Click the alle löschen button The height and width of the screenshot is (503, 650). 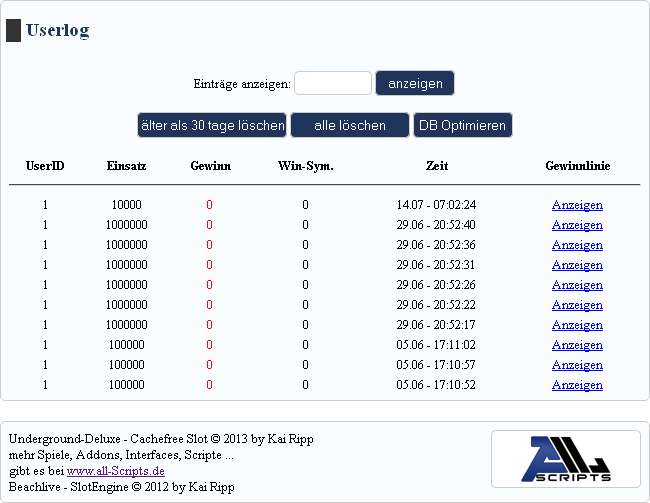(350, 125)
